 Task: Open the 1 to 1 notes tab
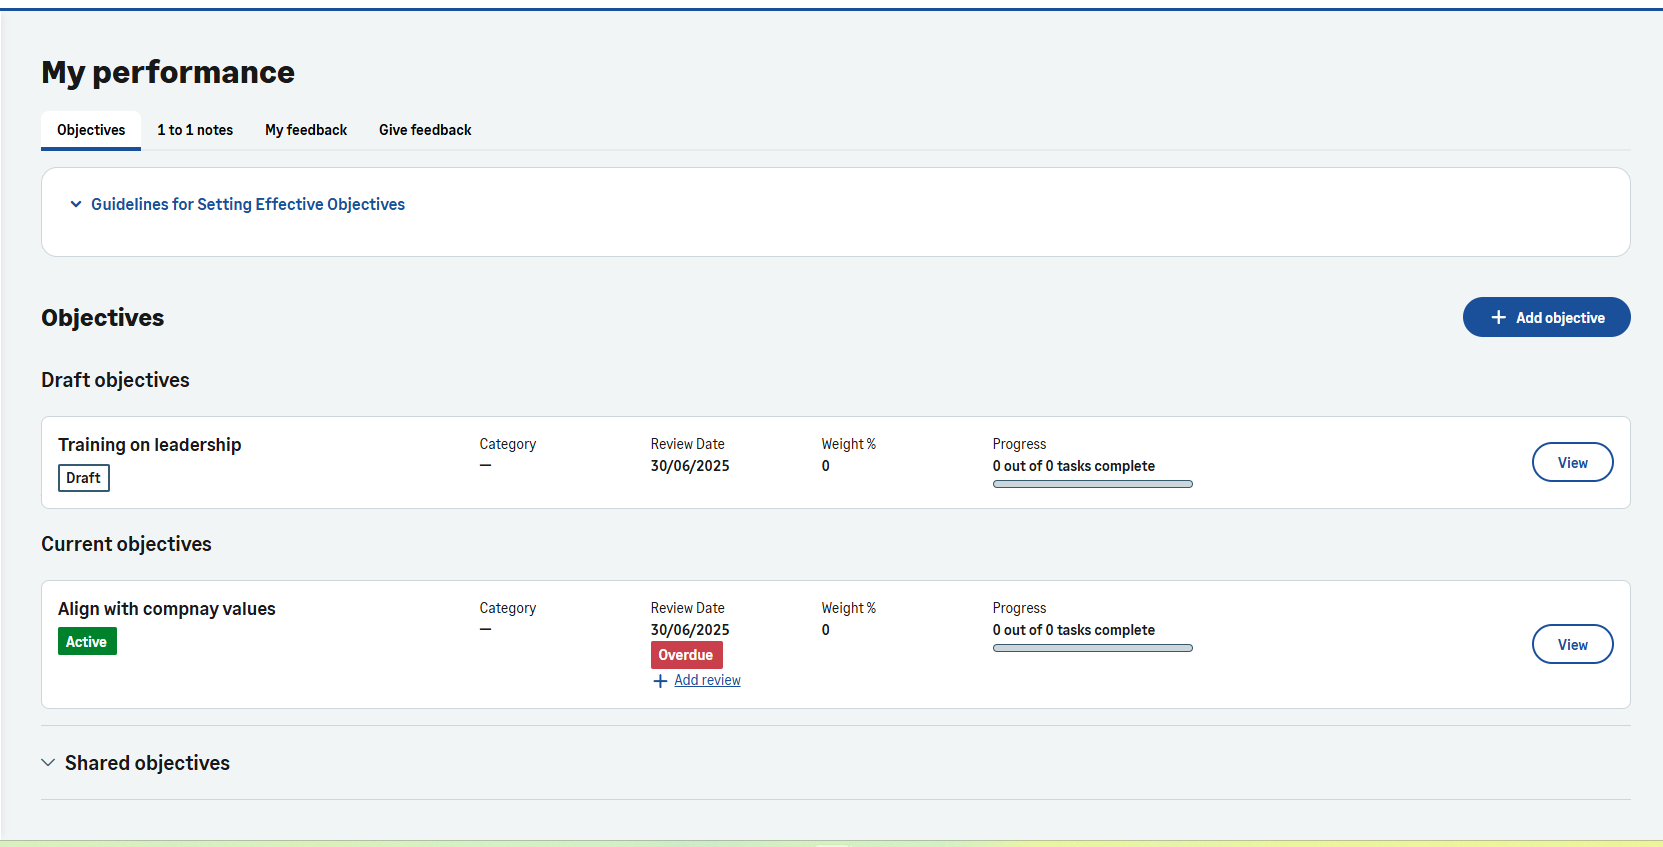point(195,130)
